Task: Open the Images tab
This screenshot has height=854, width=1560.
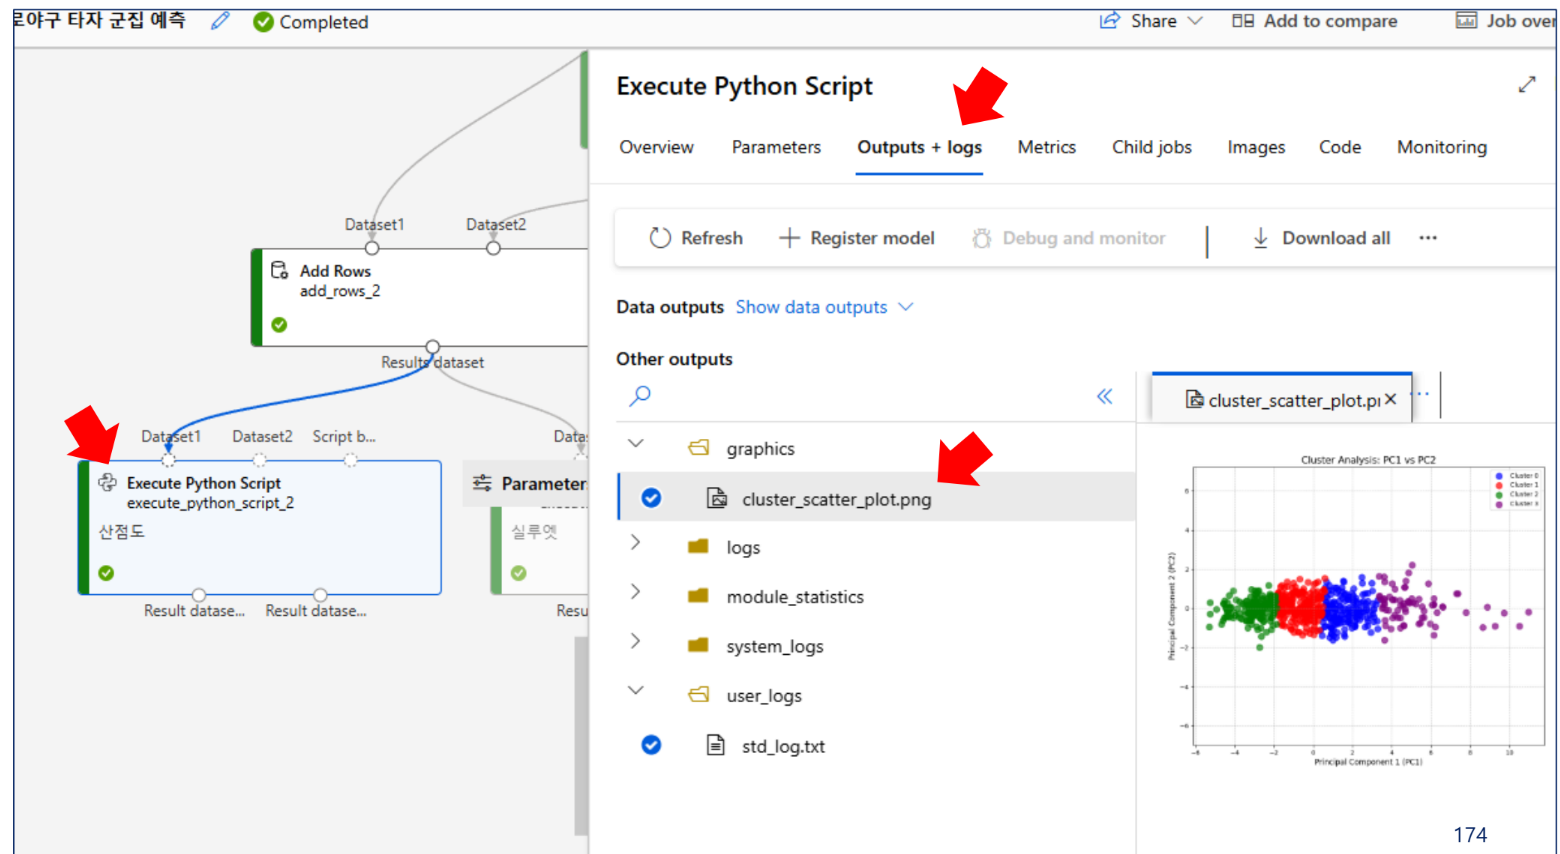Action: tap(1256, 147)
